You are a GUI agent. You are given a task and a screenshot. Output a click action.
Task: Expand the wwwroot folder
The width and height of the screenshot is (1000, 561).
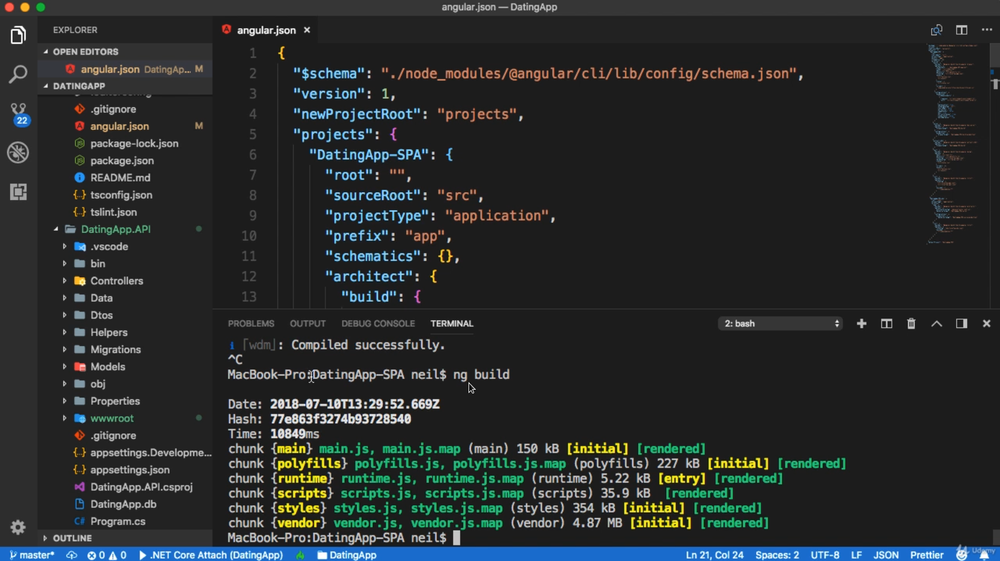[x=125, y=419]
